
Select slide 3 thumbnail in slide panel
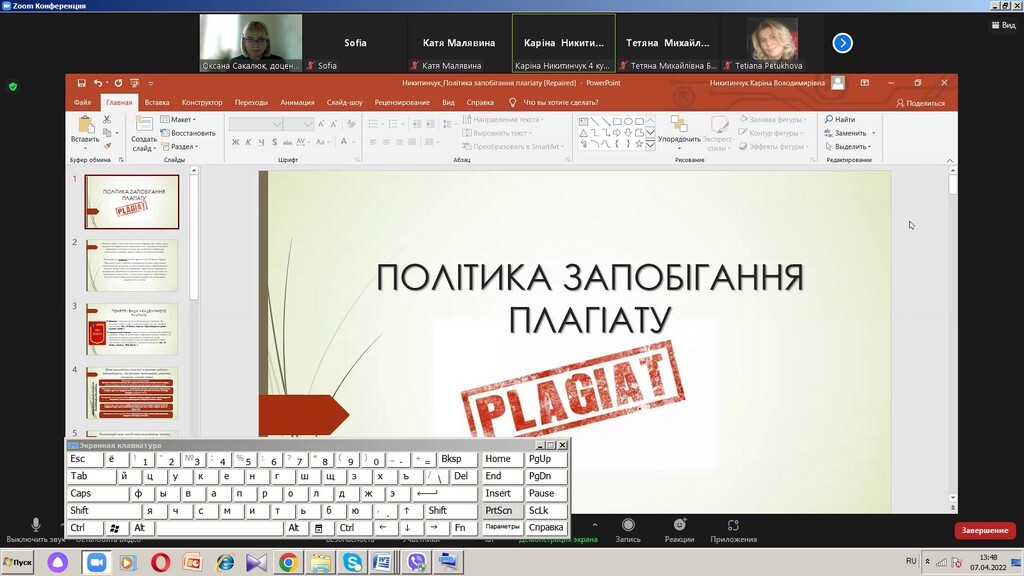pos(132,329)
